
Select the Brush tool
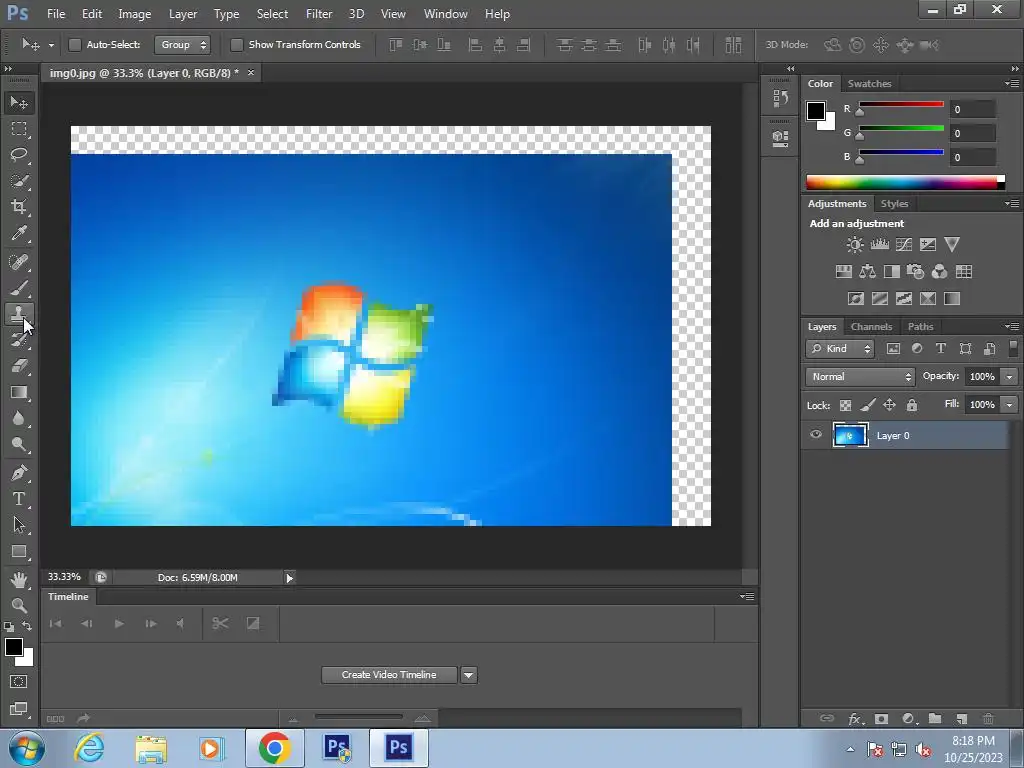pyautogui.click(x=19, y=288)
